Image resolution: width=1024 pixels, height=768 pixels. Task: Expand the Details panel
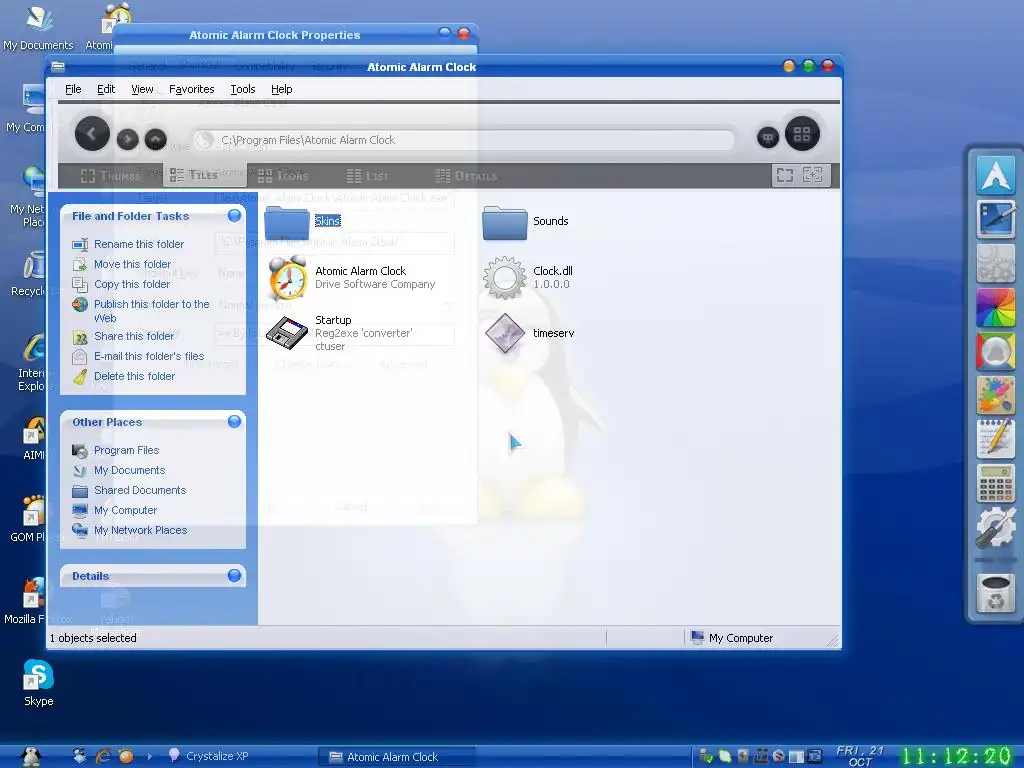coord(234,575)
